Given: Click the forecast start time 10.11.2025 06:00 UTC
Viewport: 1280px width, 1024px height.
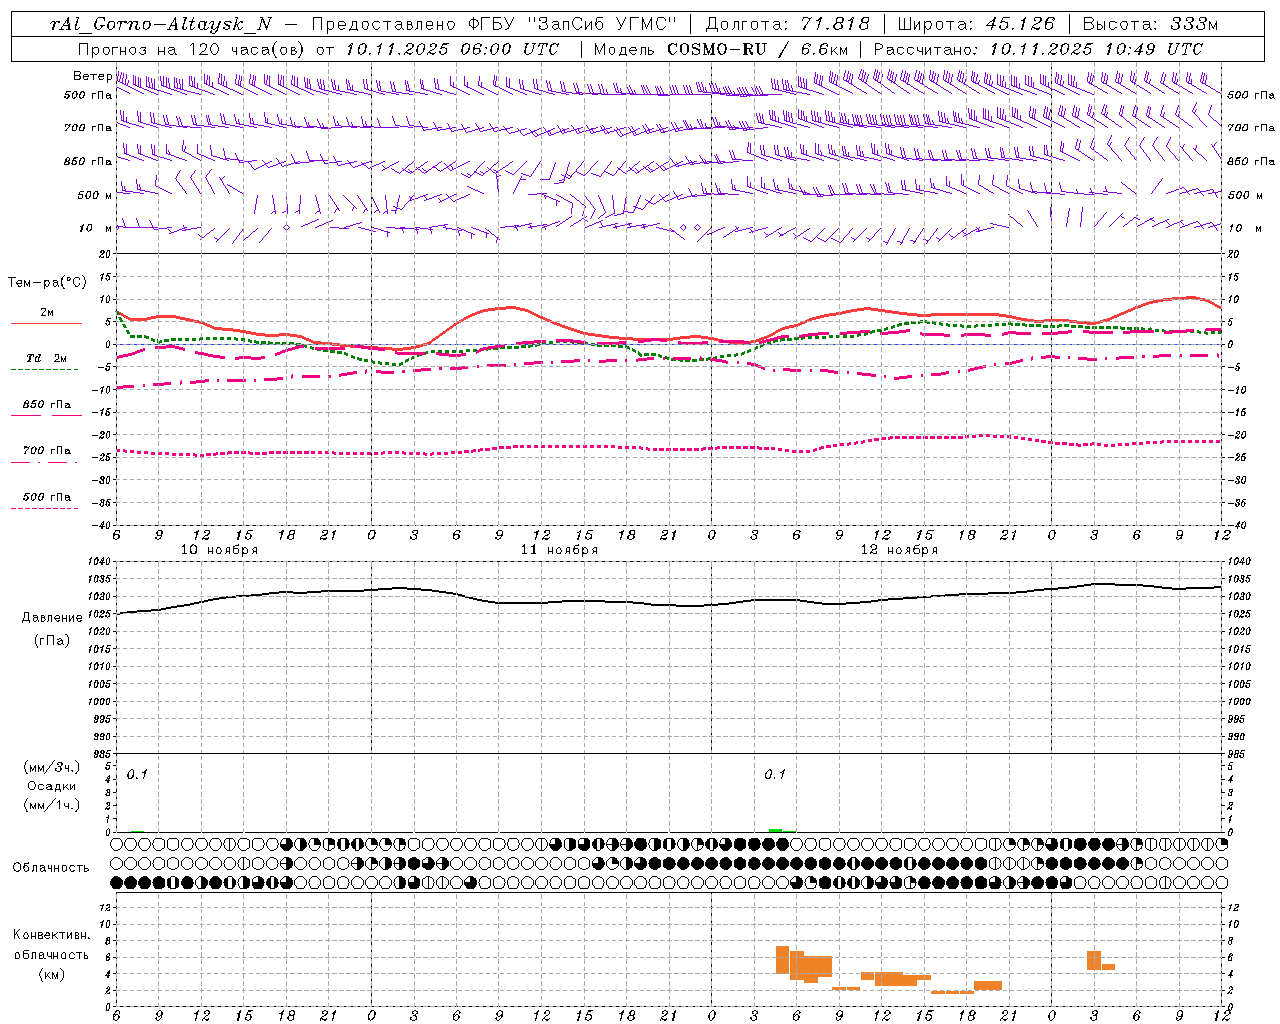Looking at the screenshot, I should (452, 49).
